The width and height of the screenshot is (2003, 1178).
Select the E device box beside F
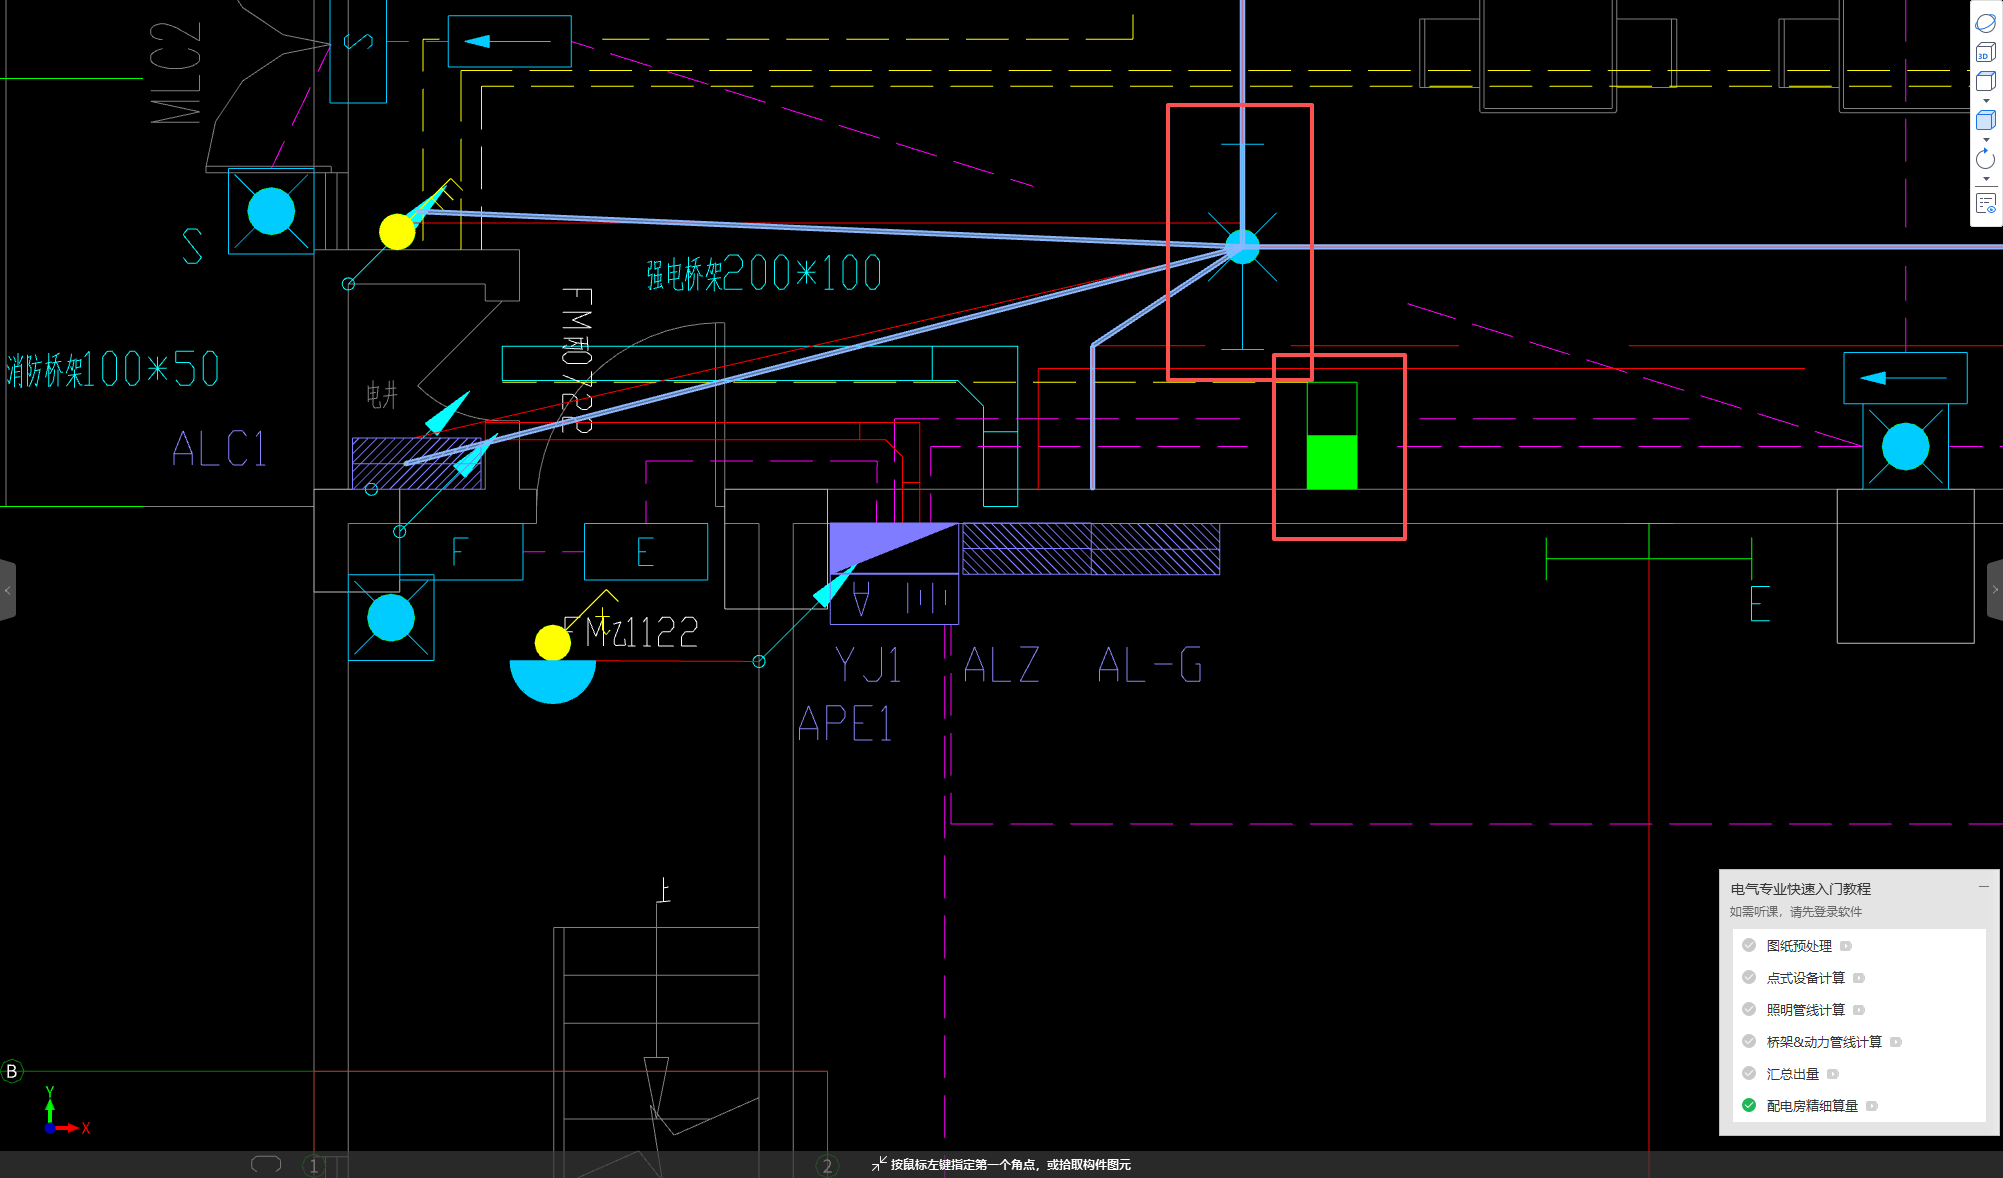[646, 552]
